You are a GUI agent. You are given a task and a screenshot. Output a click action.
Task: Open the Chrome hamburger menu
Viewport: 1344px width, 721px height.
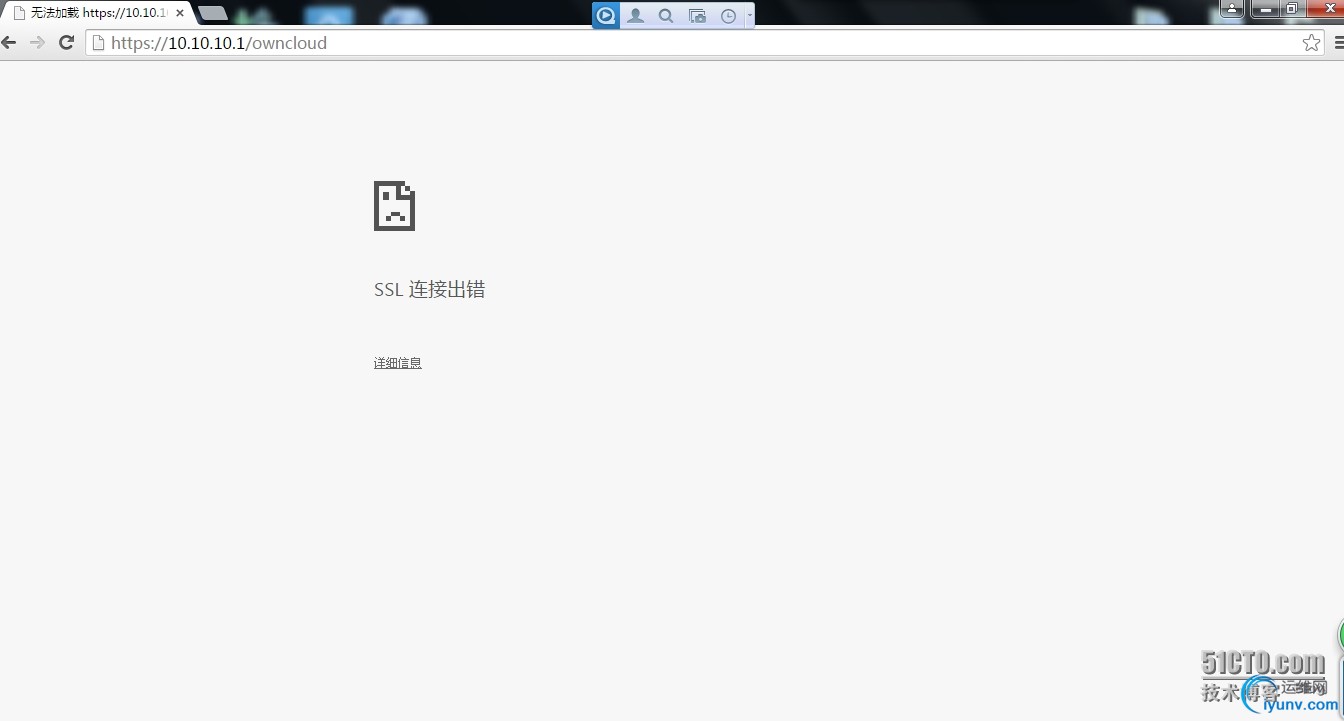(x=1339, y=43)
